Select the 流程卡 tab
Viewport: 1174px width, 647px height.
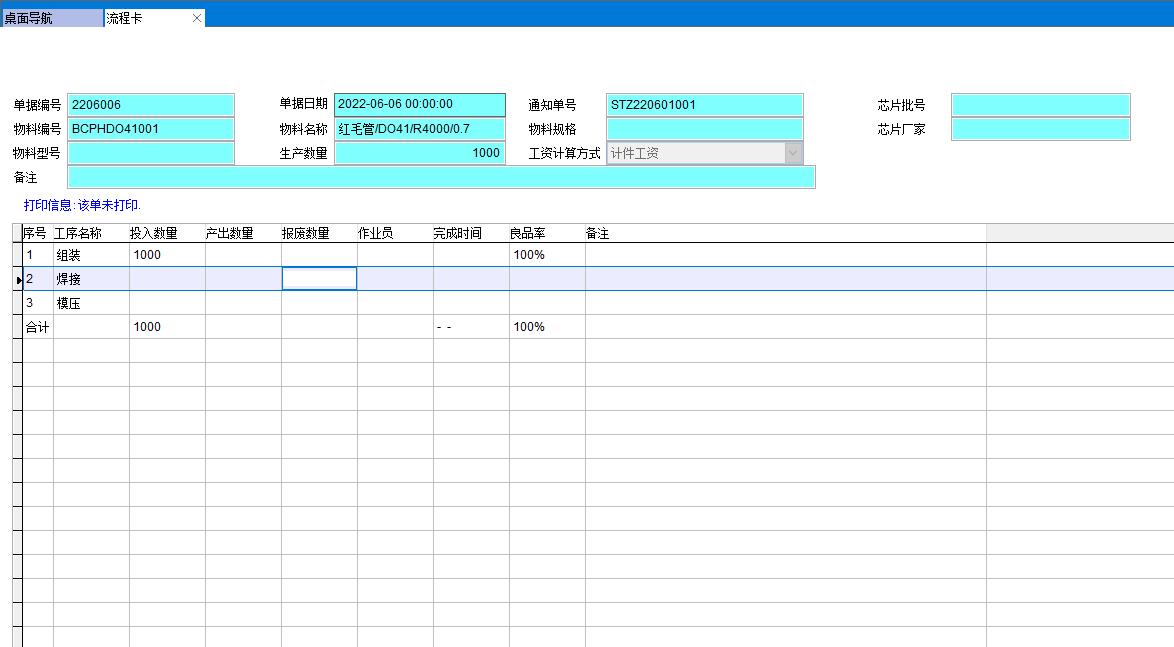pyautogui.click(x=140, y=18)
